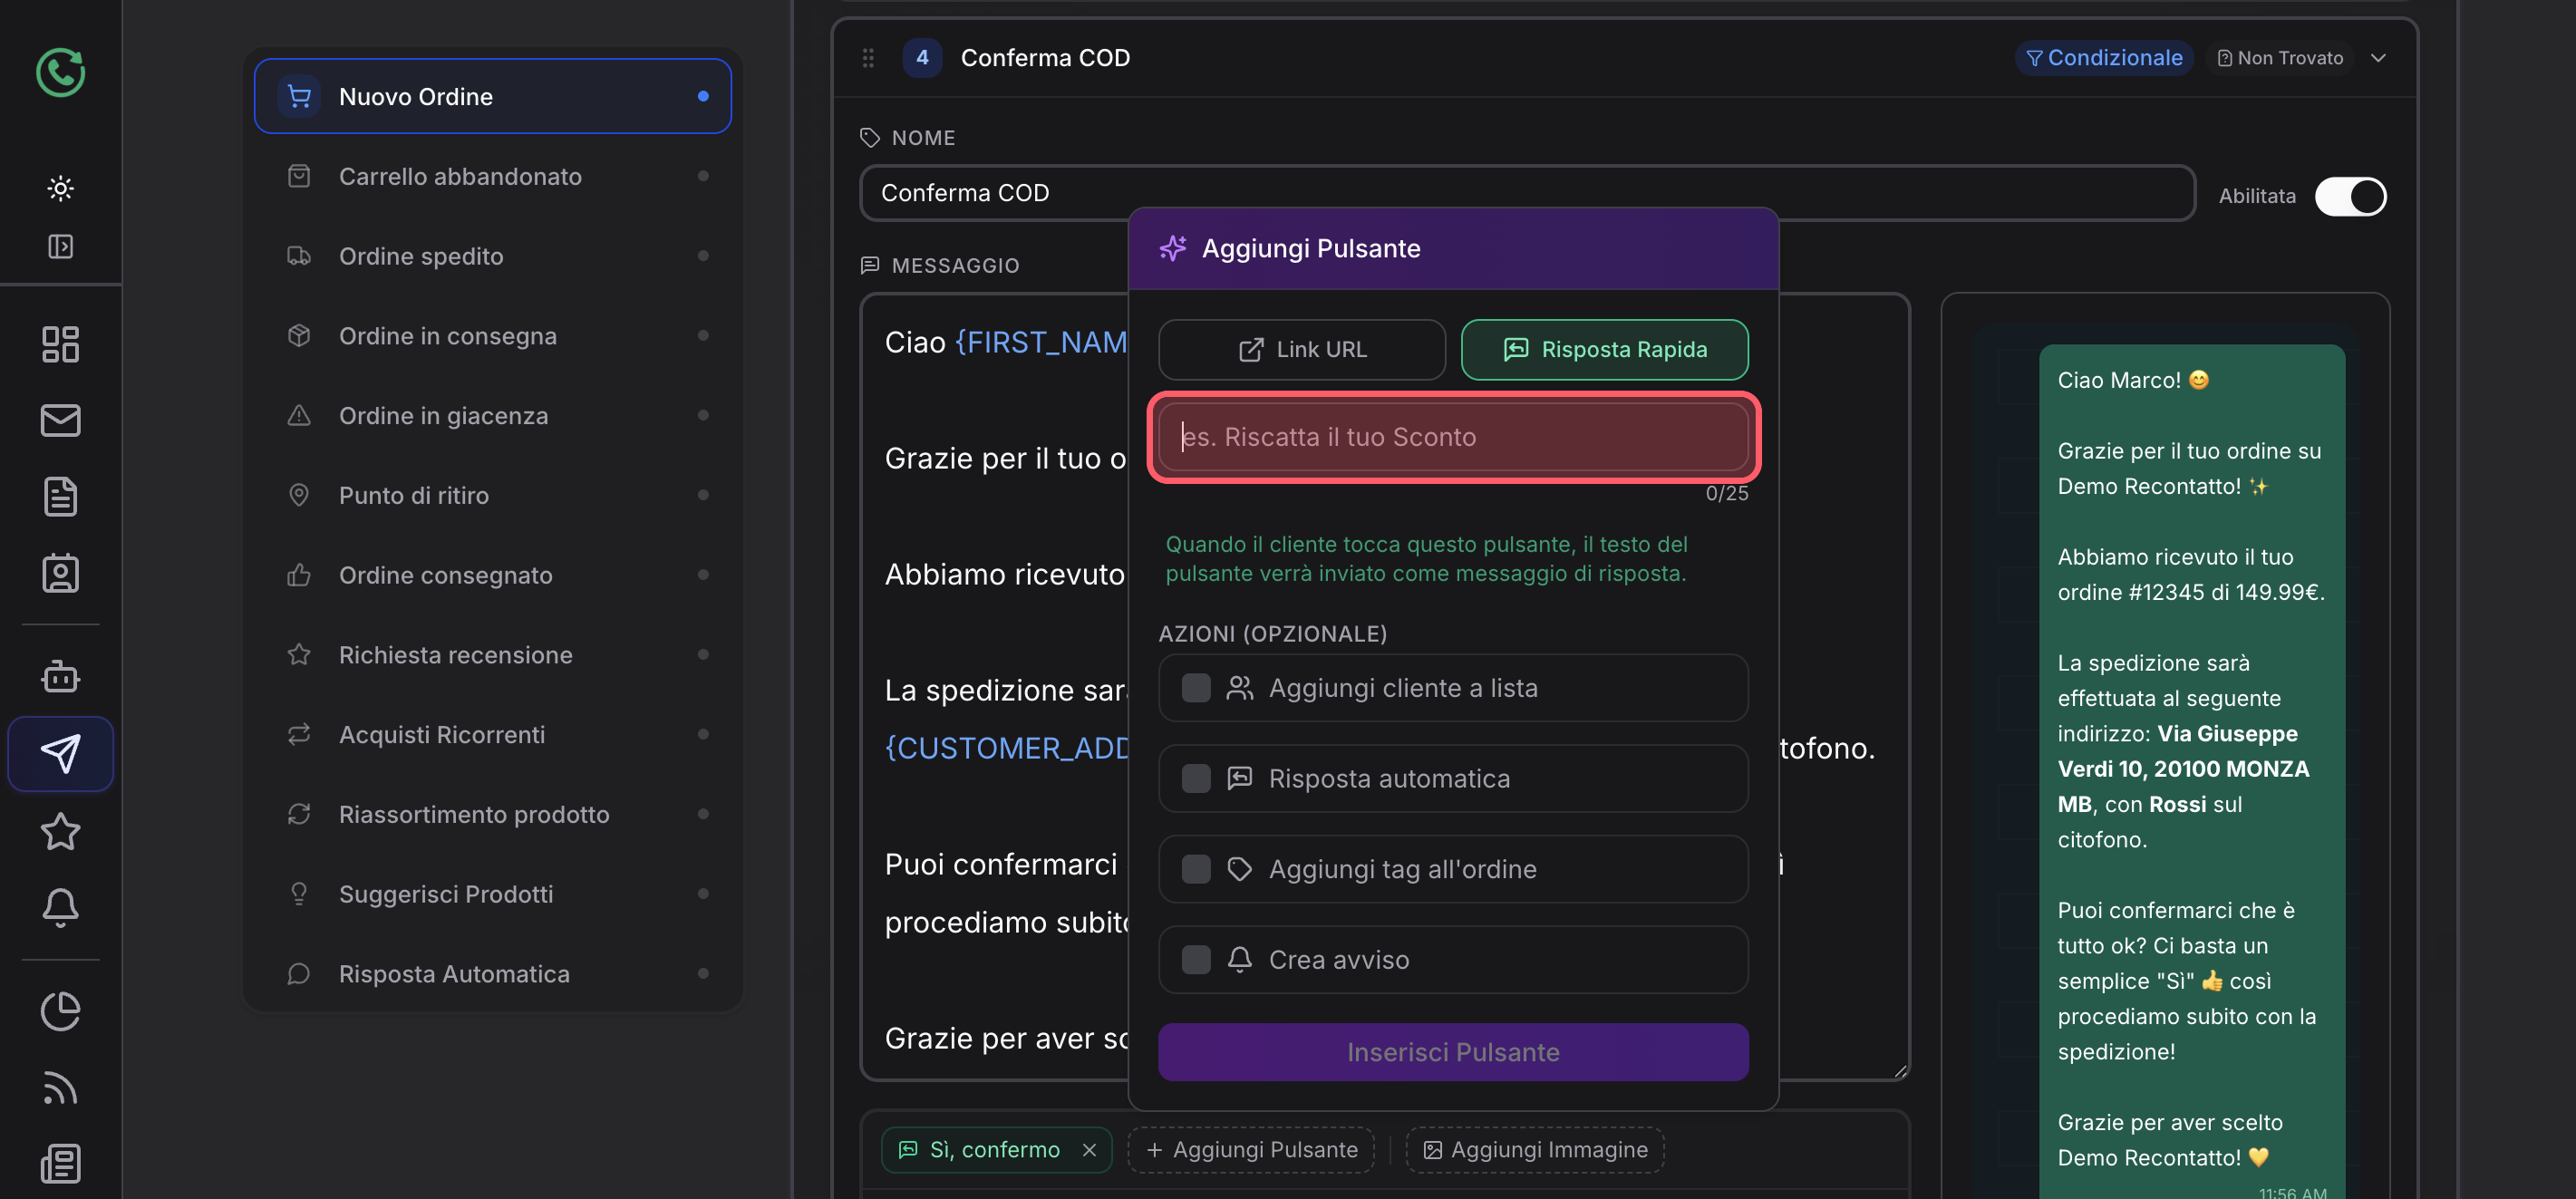Expand the Conferma COD chevron
Image resolution: width=2576 pixels, height=1199 pixels.
pyautogui.click(x=2378, y=58)
